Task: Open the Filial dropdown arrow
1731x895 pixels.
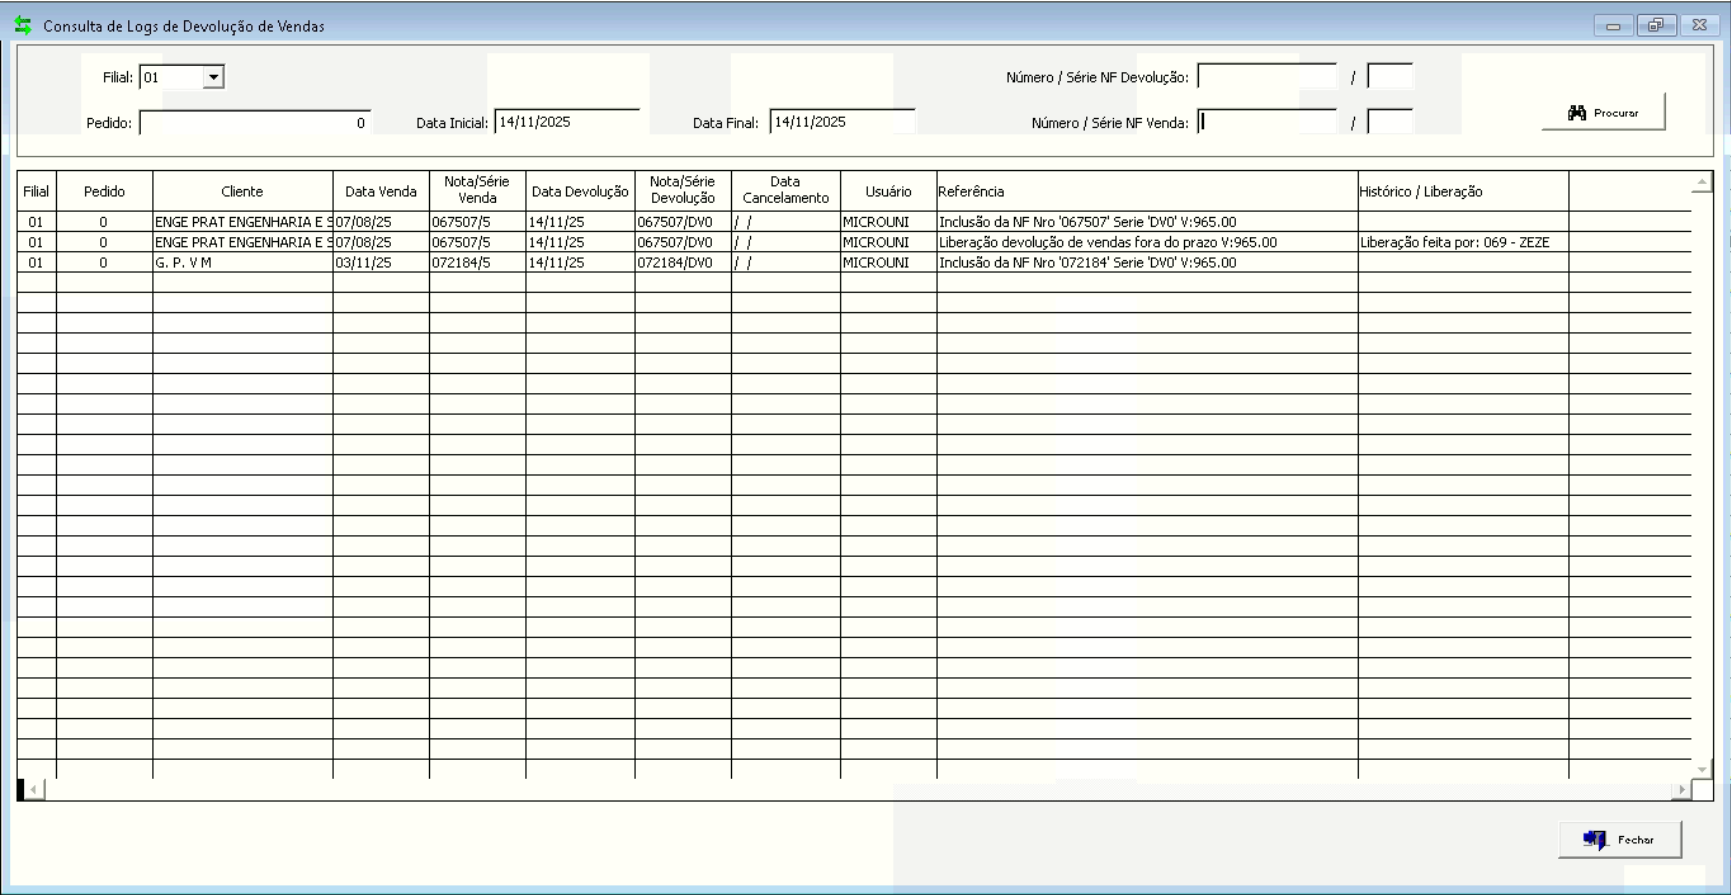Action: point(213,77)
